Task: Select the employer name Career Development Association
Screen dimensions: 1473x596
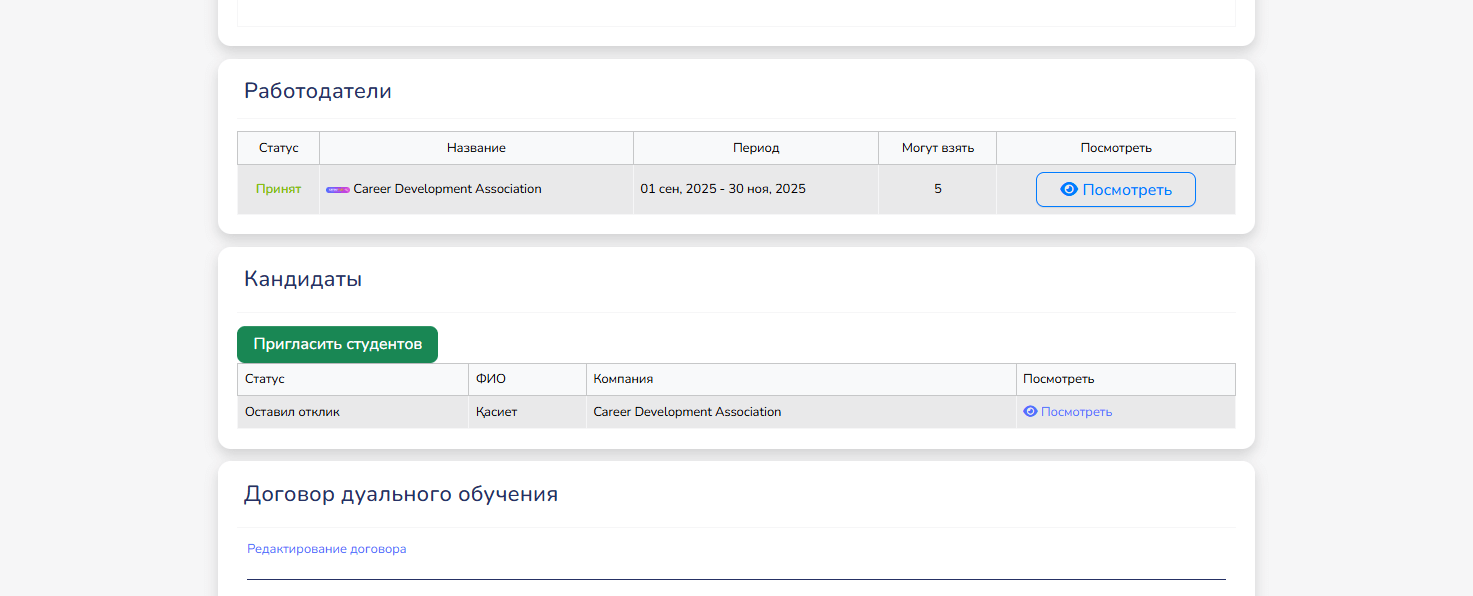Action: (x=447, y=189)
